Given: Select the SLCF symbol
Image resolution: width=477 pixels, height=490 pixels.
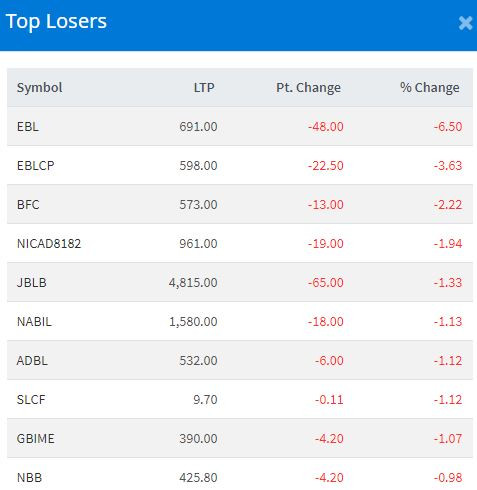Looking at the screenshot, I should (x=31, y=400).
